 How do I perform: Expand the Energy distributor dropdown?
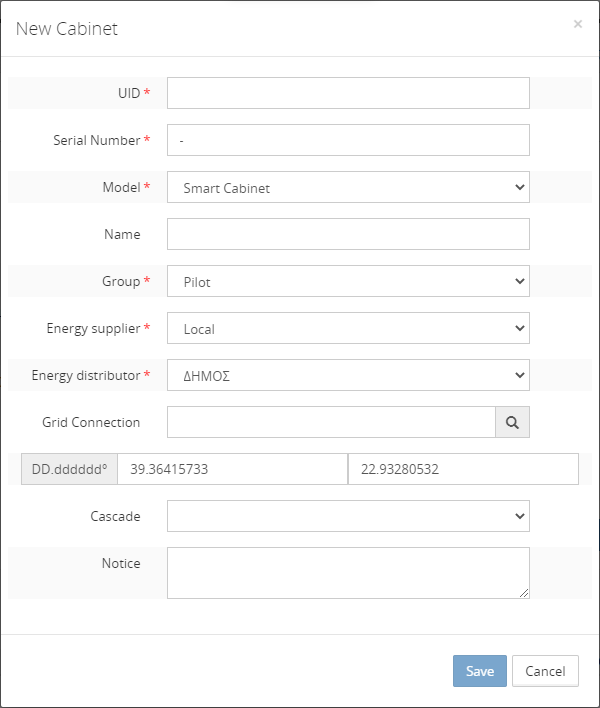[x=348, y=375]
